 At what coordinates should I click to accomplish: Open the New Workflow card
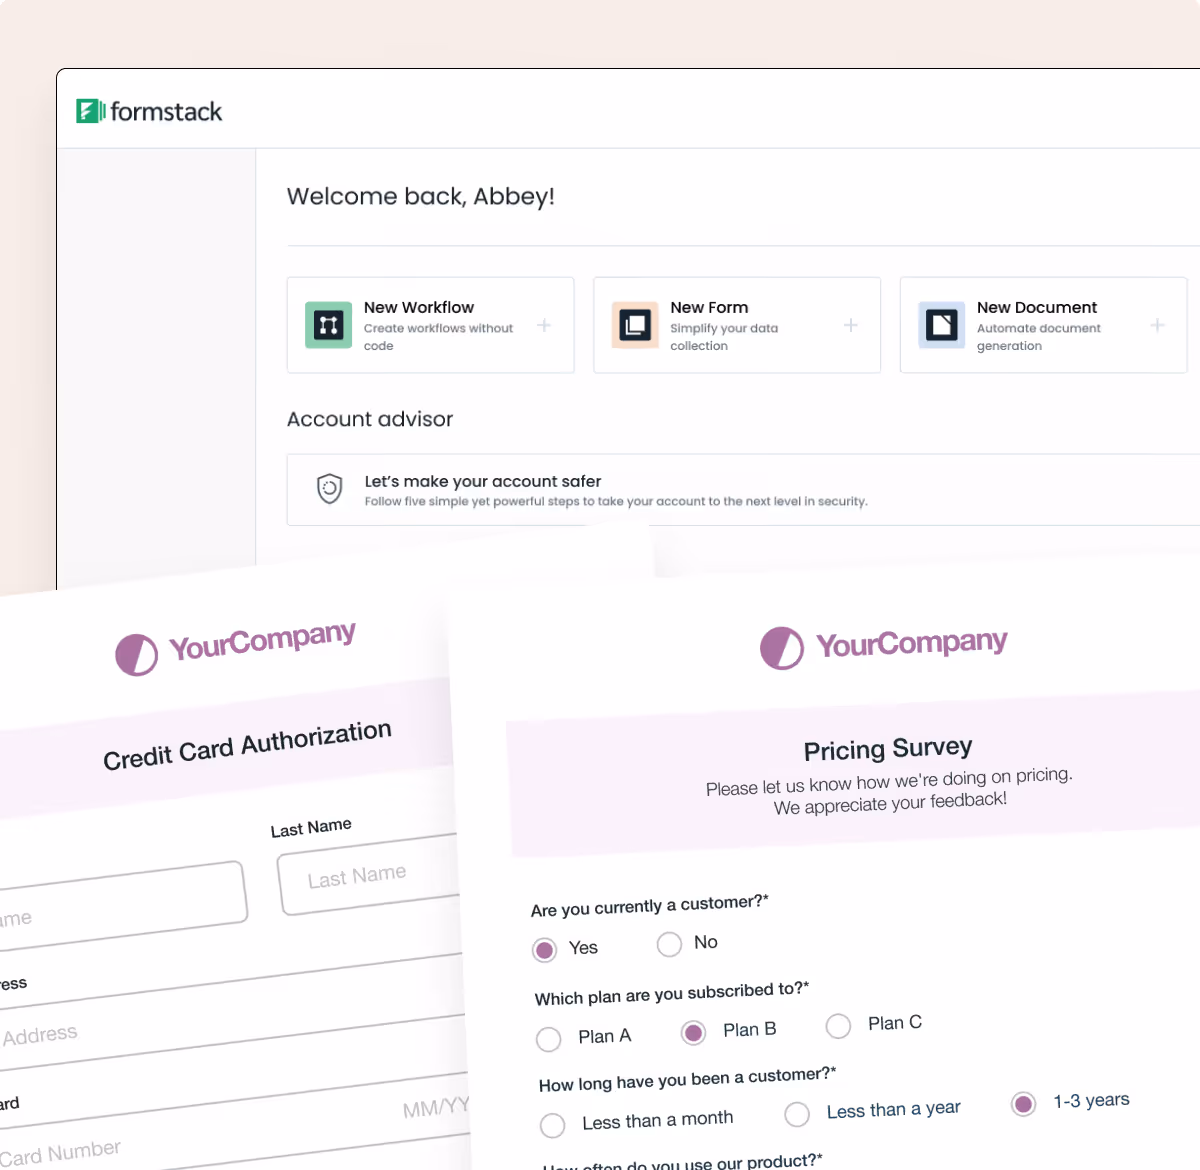click(x=431, y=325)
